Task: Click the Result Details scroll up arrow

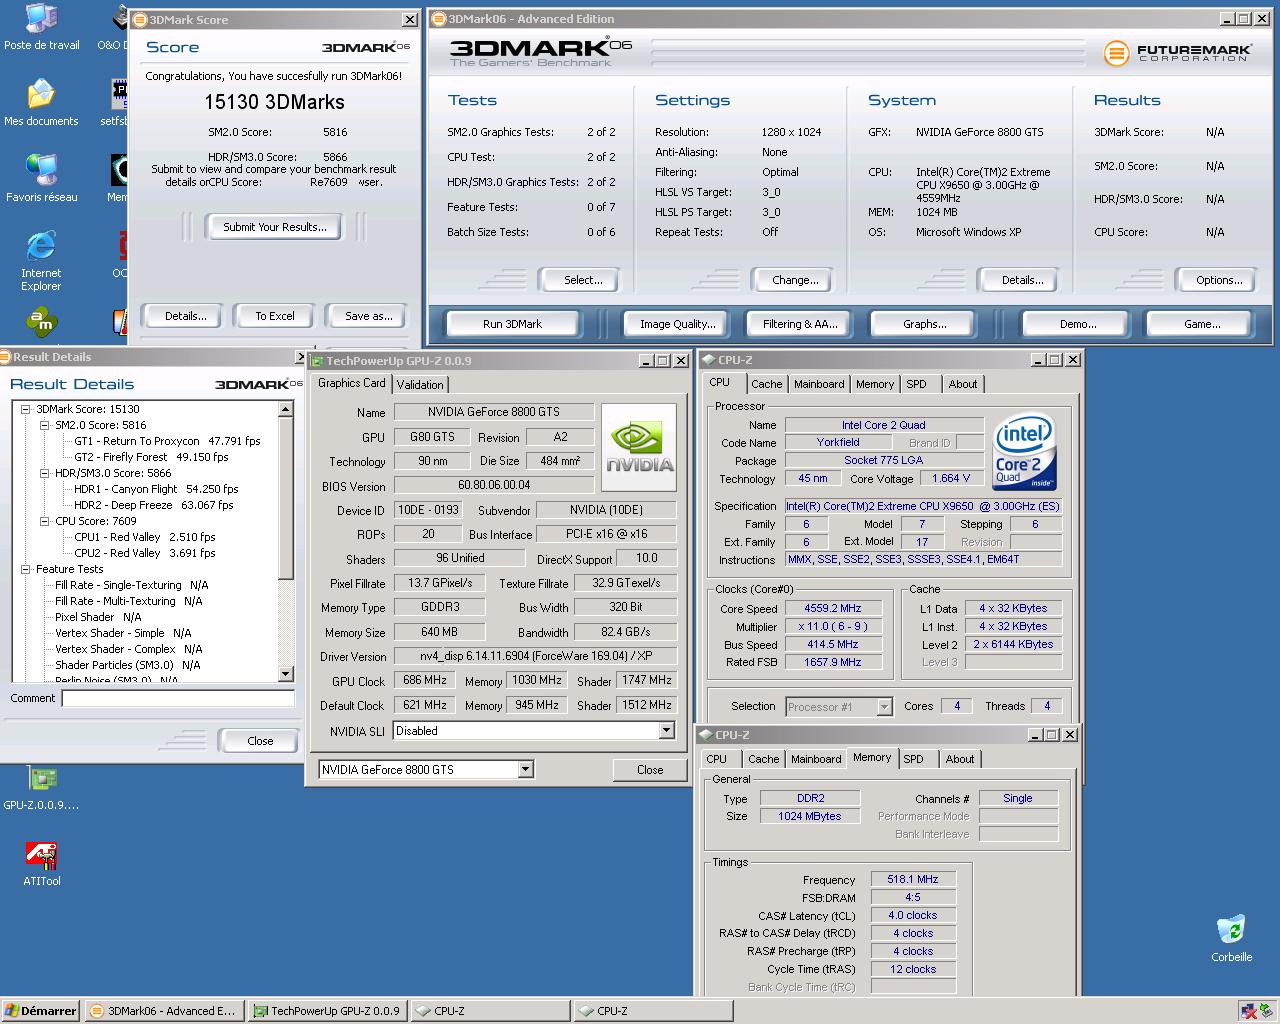Action: (x=286, y=409)
